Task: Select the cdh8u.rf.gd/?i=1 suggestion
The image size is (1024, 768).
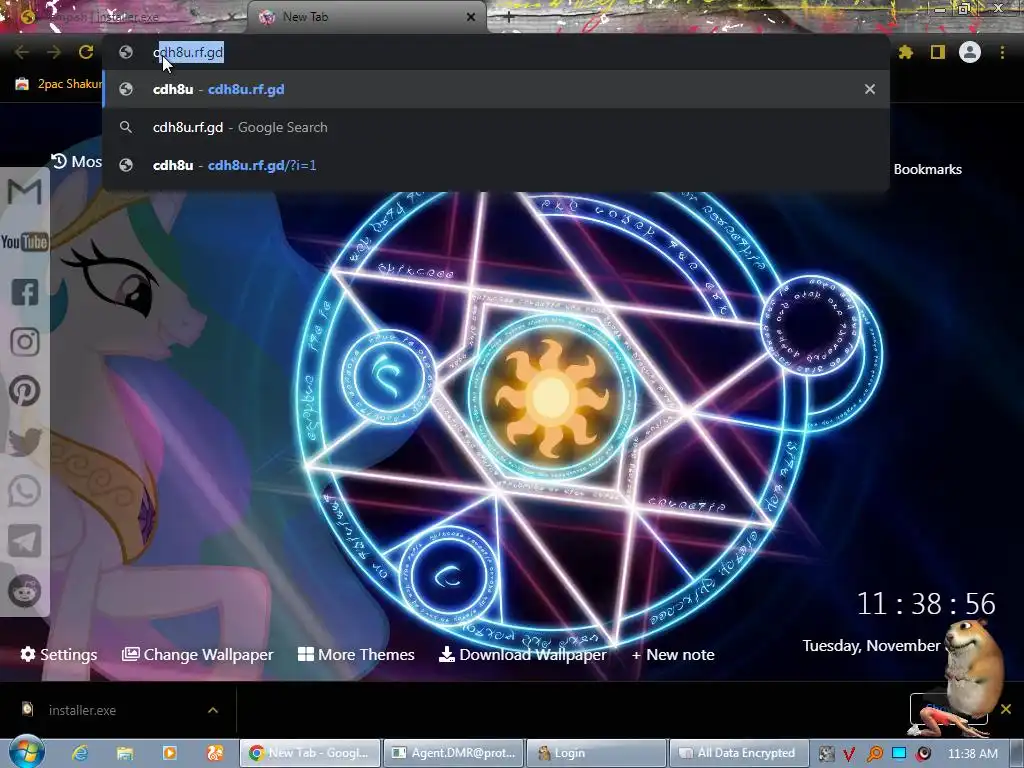Action: [496, 165]
